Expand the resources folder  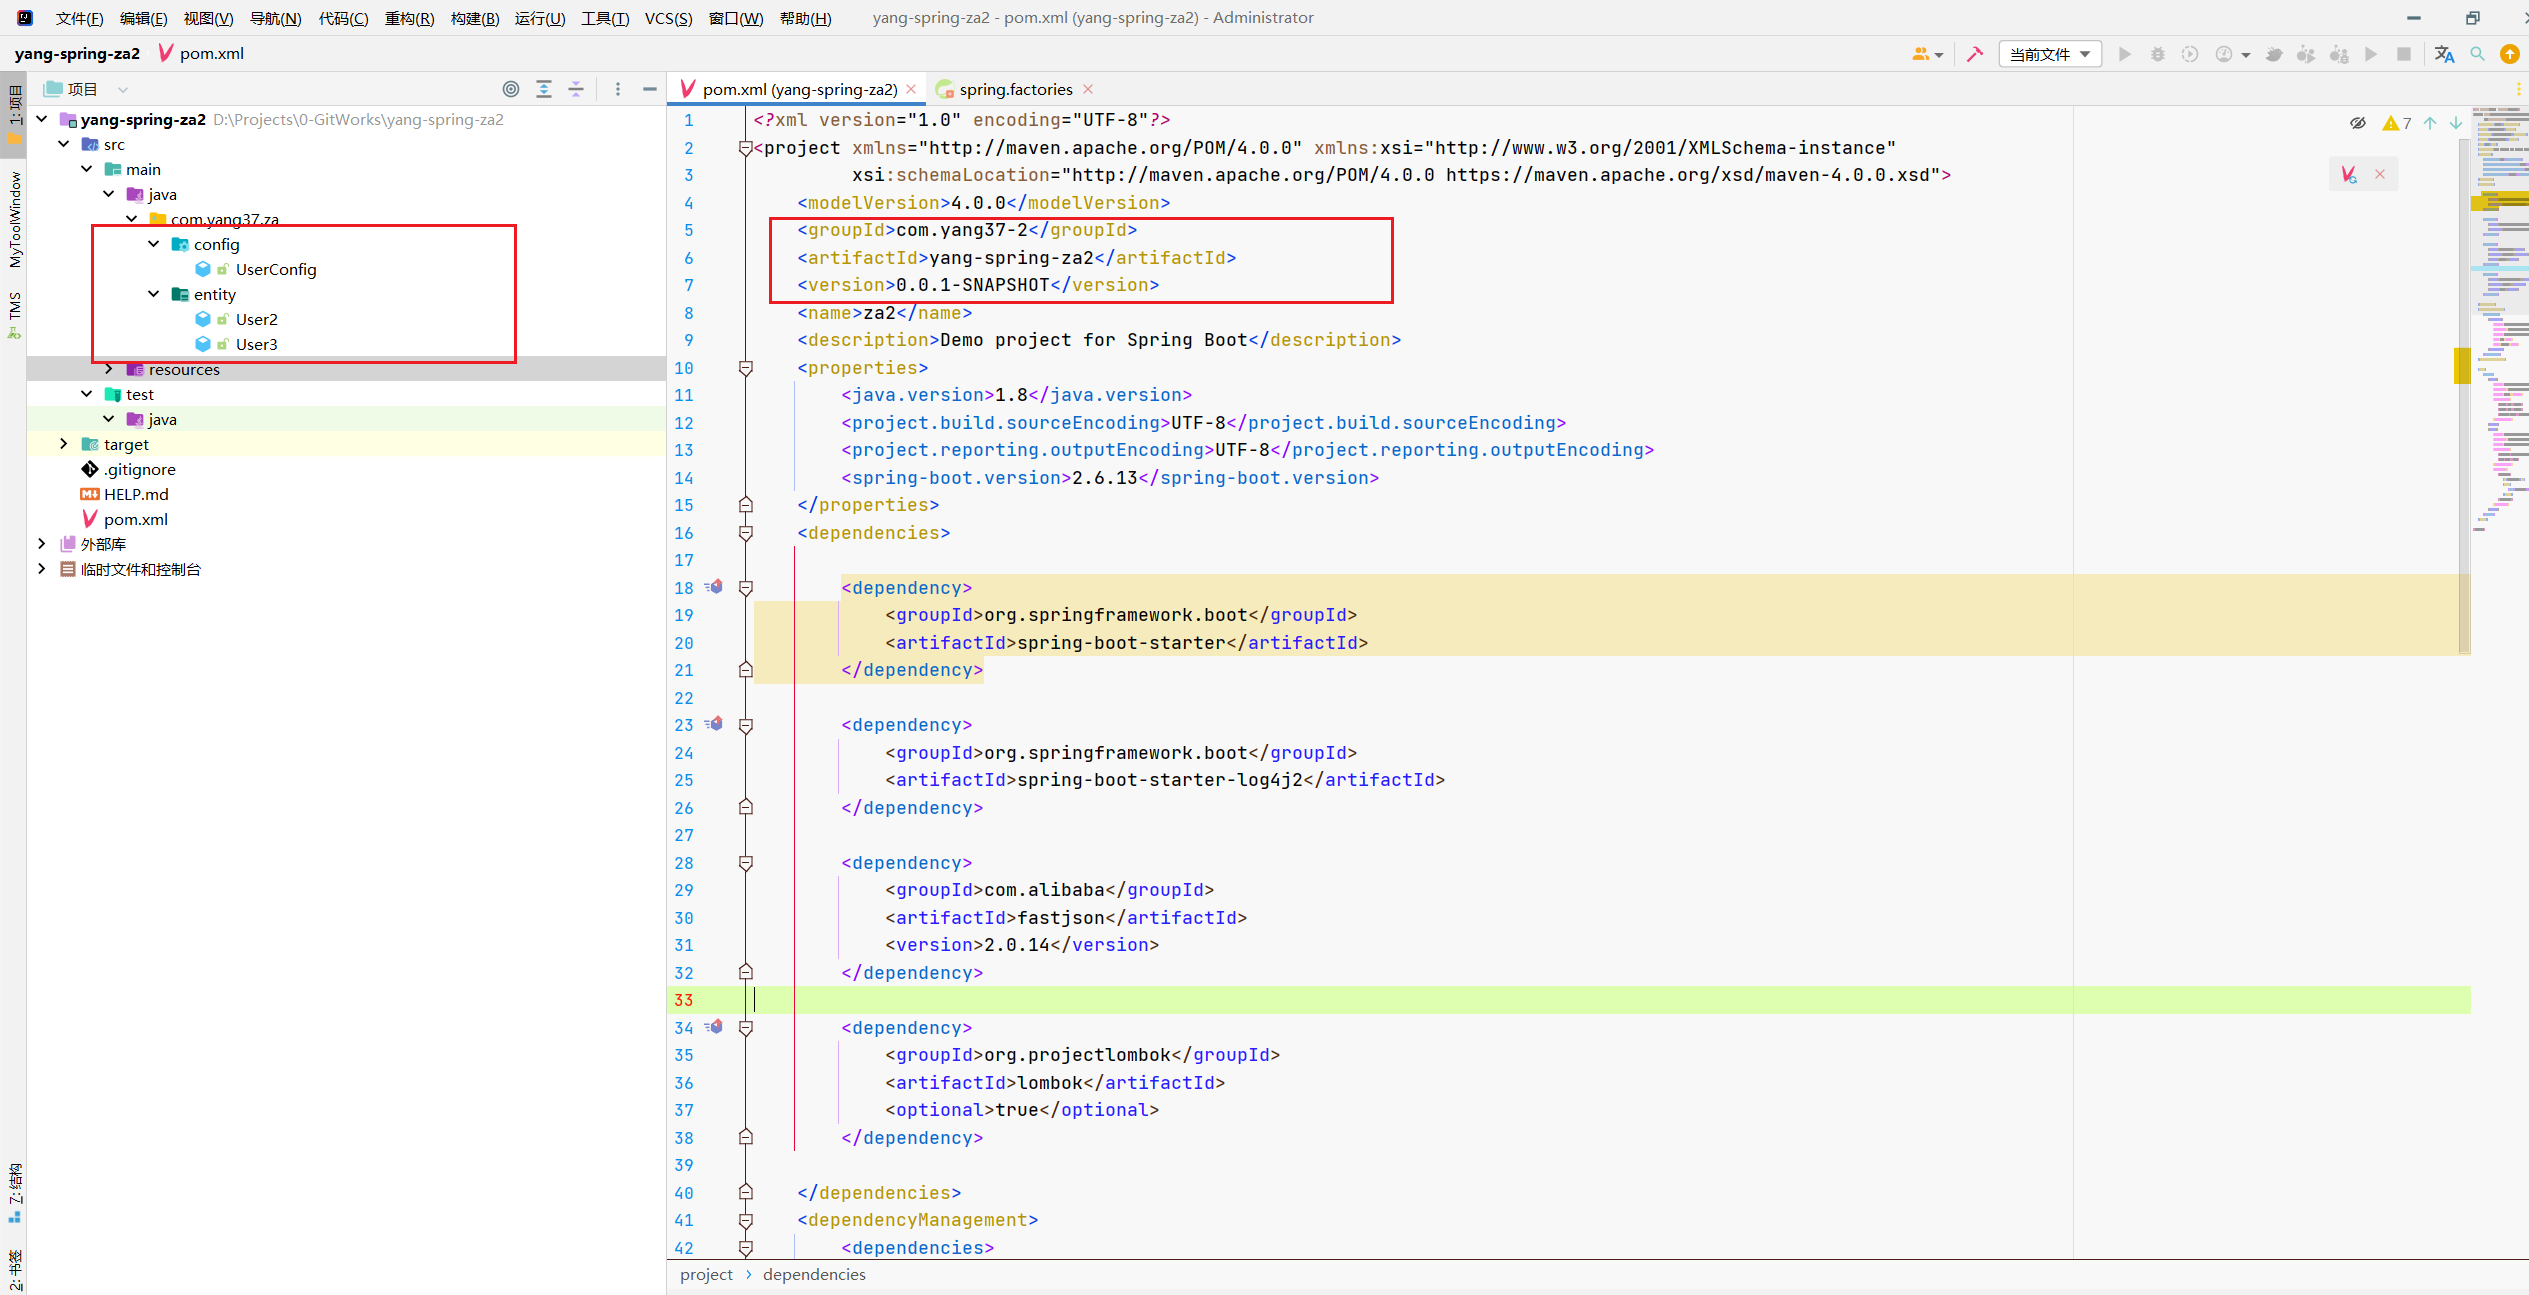(109, 369)
